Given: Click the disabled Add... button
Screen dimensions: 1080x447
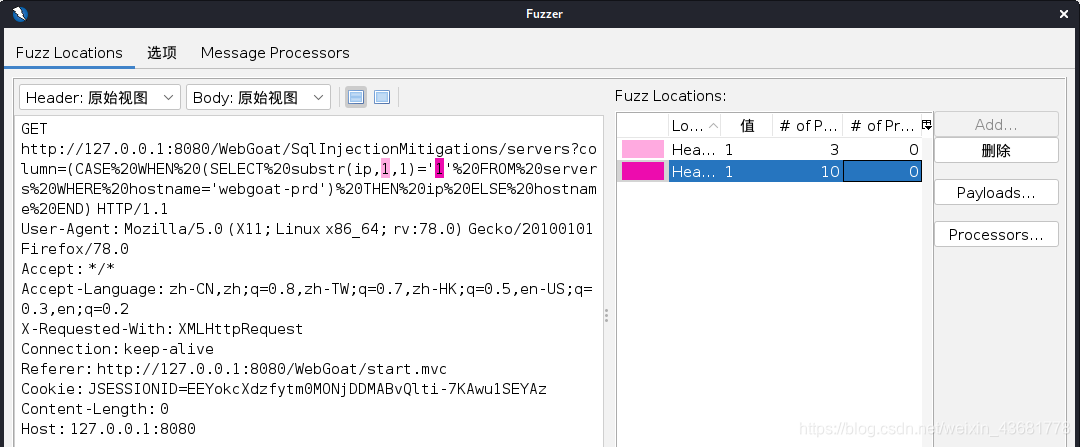Looking at the screenshot, I should click(x=996, y=125).
